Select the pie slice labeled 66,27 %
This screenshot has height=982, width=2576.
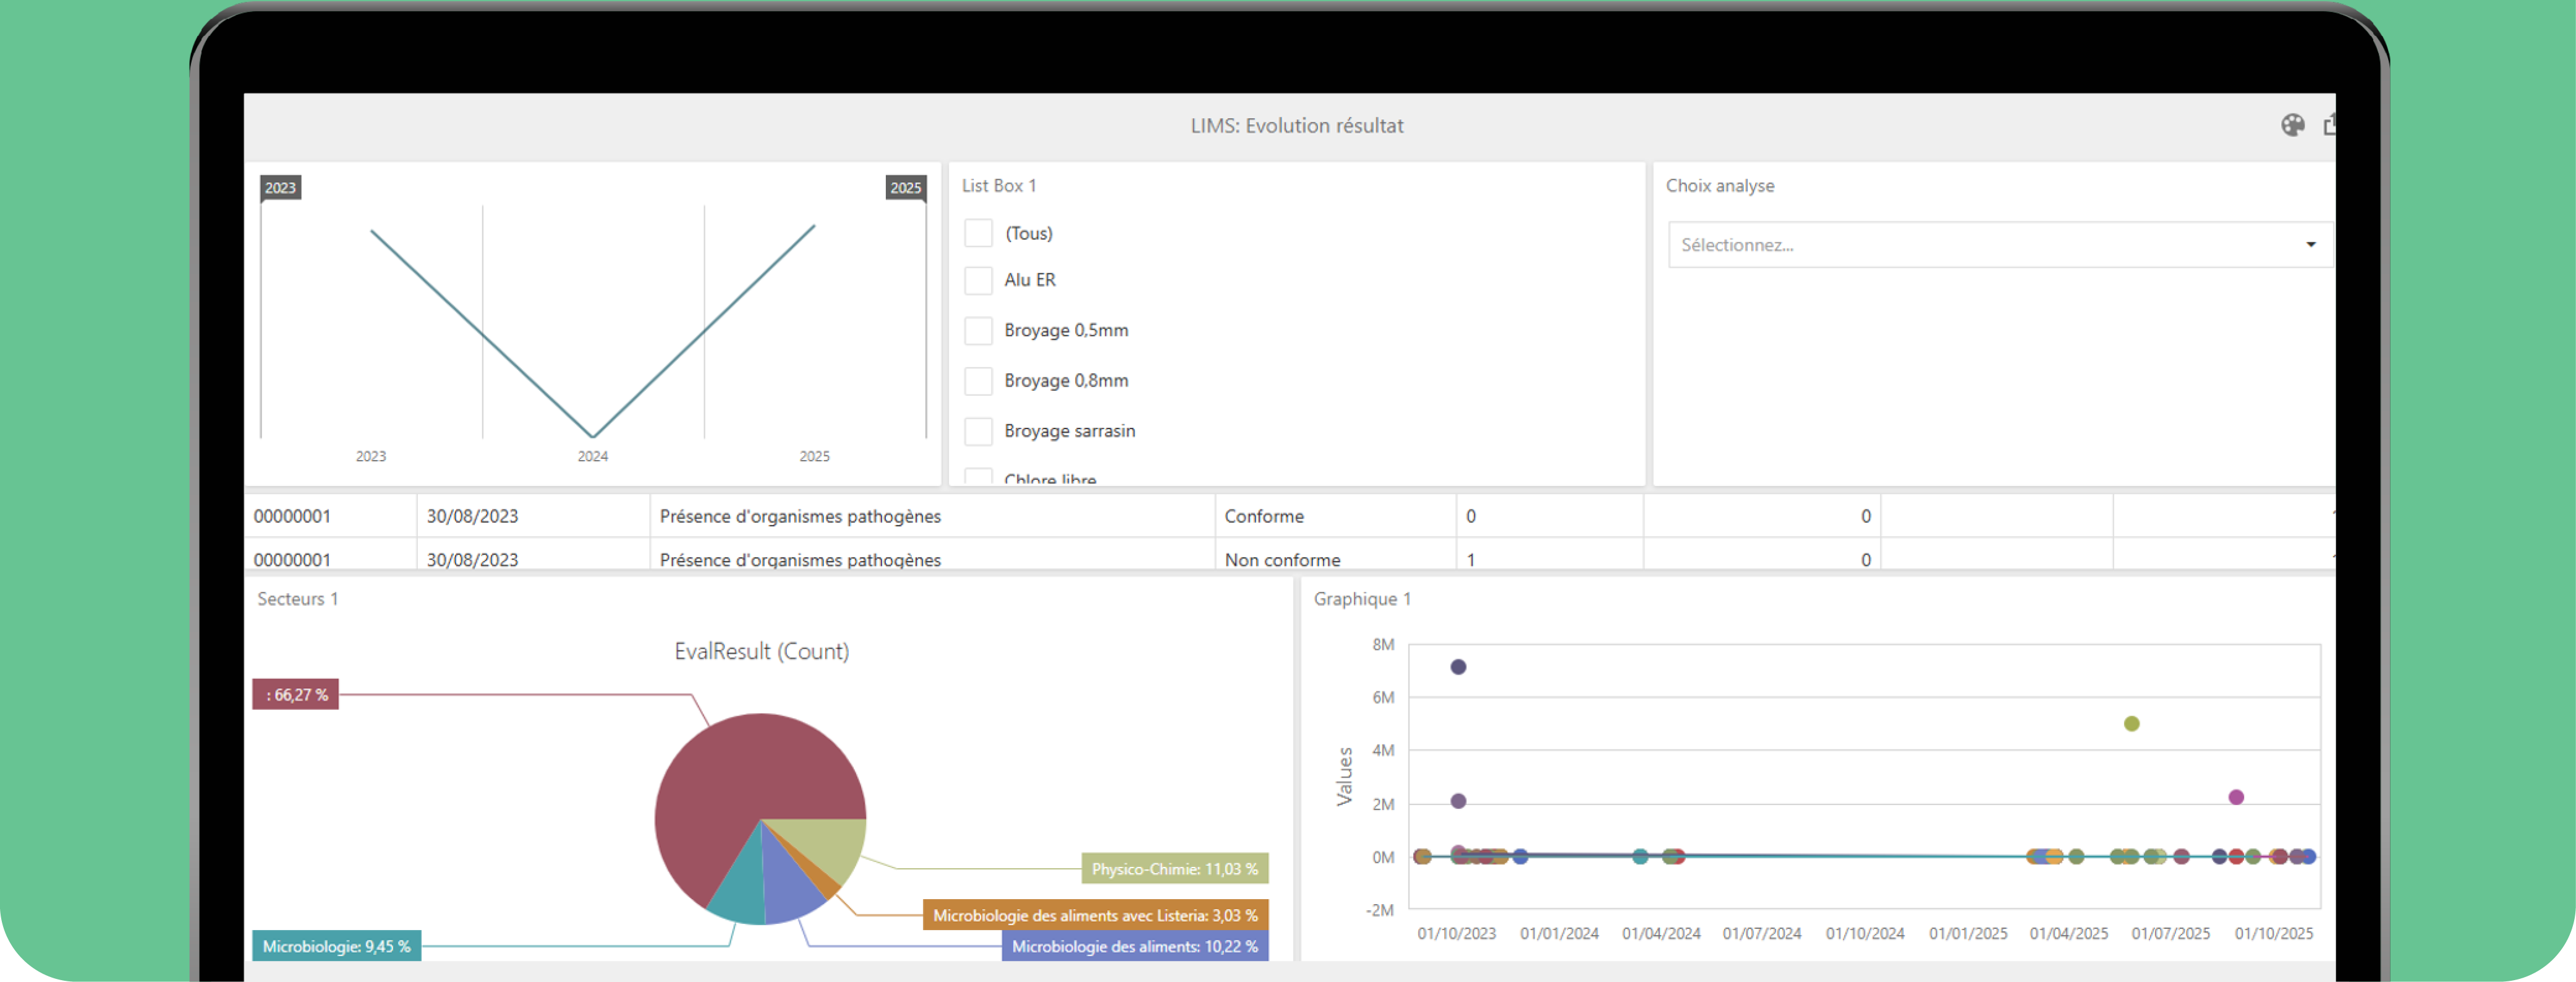click(x=296, y=693)
